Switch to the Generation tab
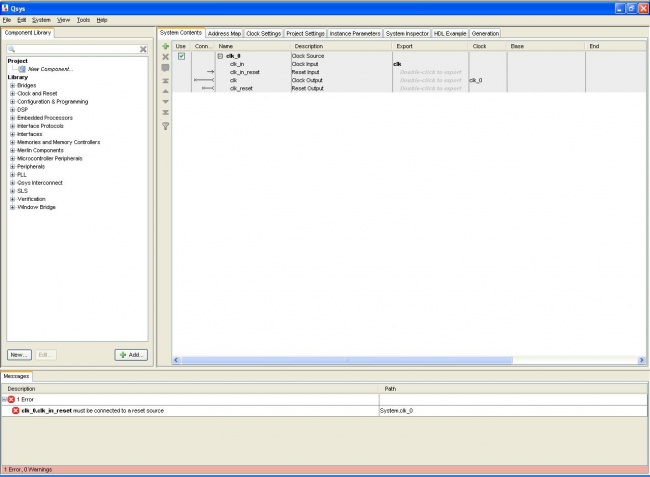The width and height of the screenshot is (650, 477). pyautogui.click(x=485, y=34)
